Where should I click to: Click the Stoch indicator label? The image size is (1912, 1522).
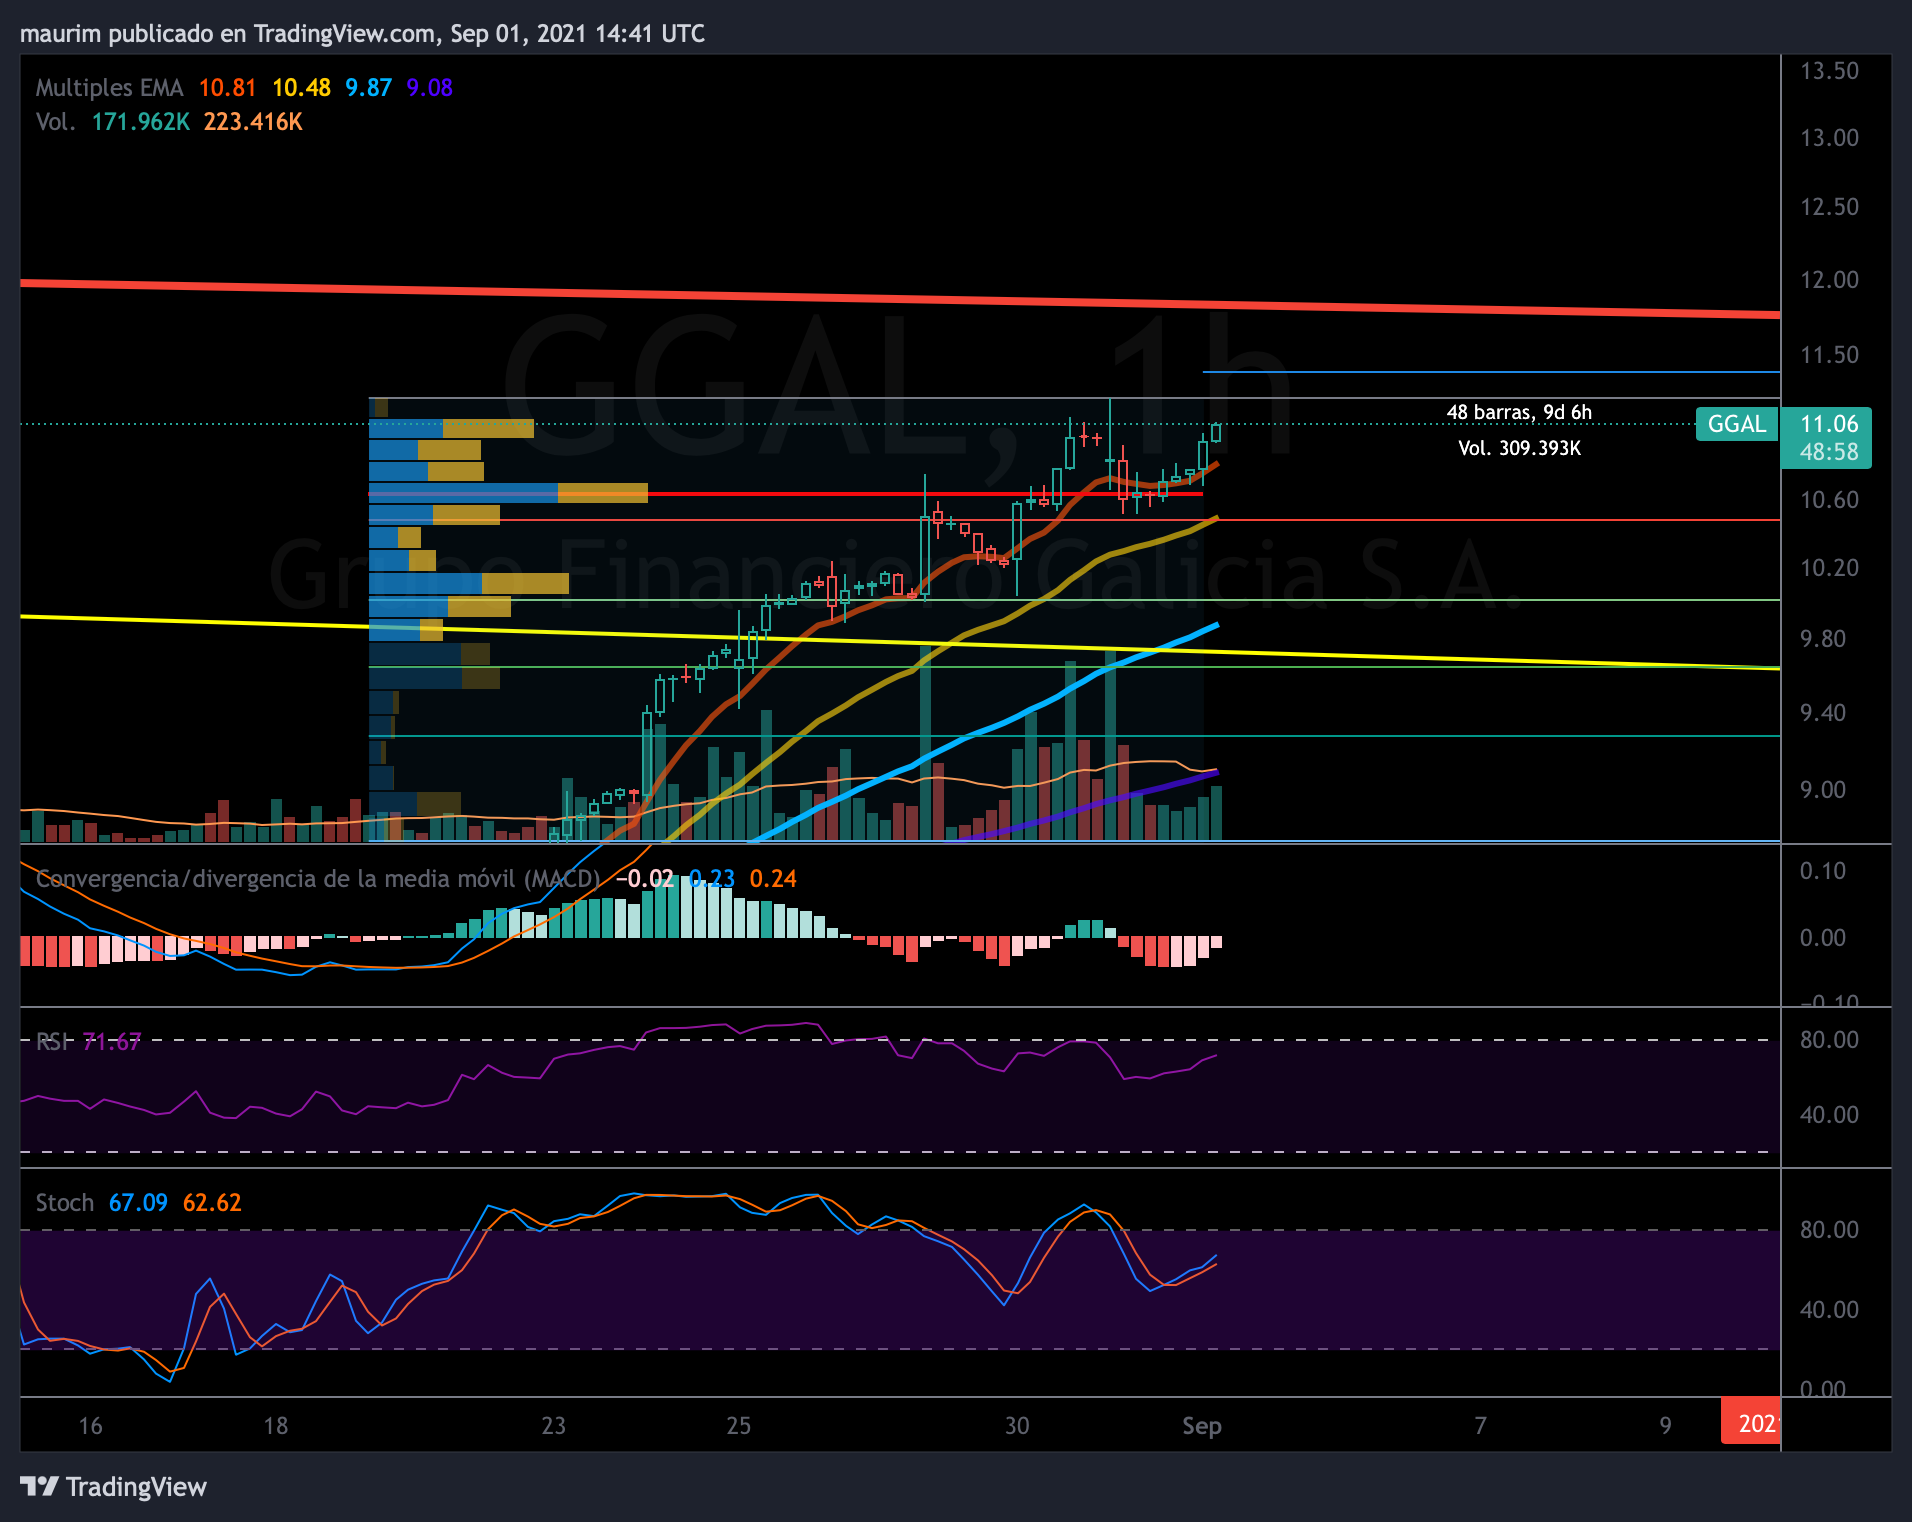tap(64, 1203)
